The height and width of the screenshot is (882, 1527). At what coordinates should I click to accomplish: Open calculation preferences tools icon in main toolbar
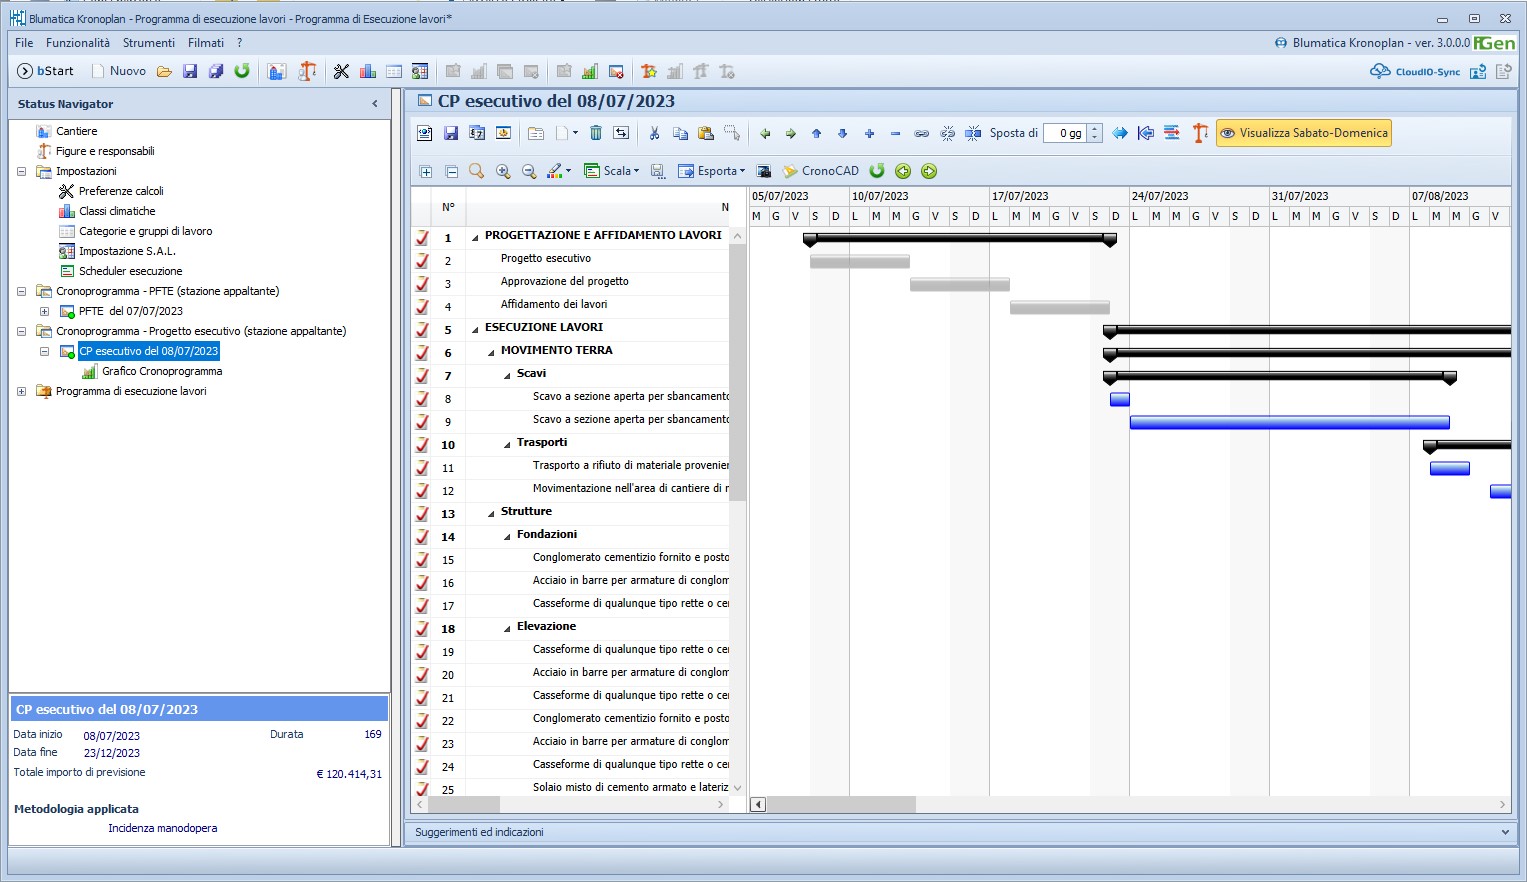pyautogui.click(x=341, y=71)
